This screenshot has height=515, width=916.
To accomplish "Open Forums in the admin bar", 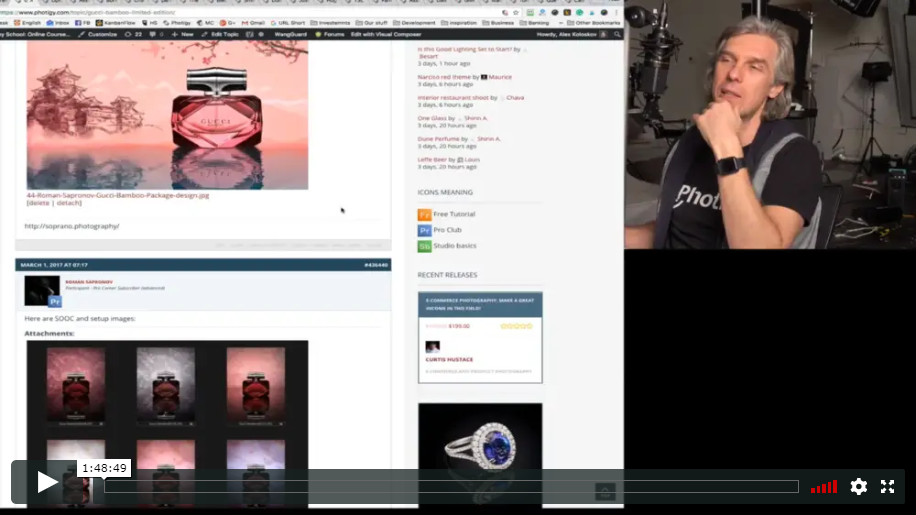I will click(329, 34).
